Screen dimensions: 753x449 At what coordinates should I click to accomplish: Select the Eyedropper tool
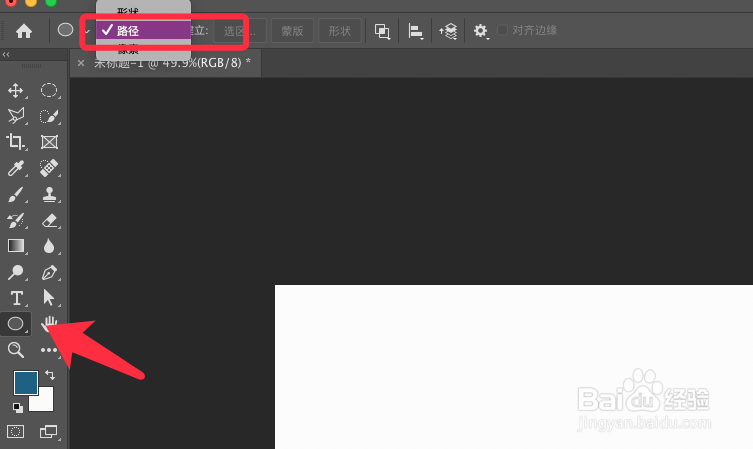pos(15,168)
